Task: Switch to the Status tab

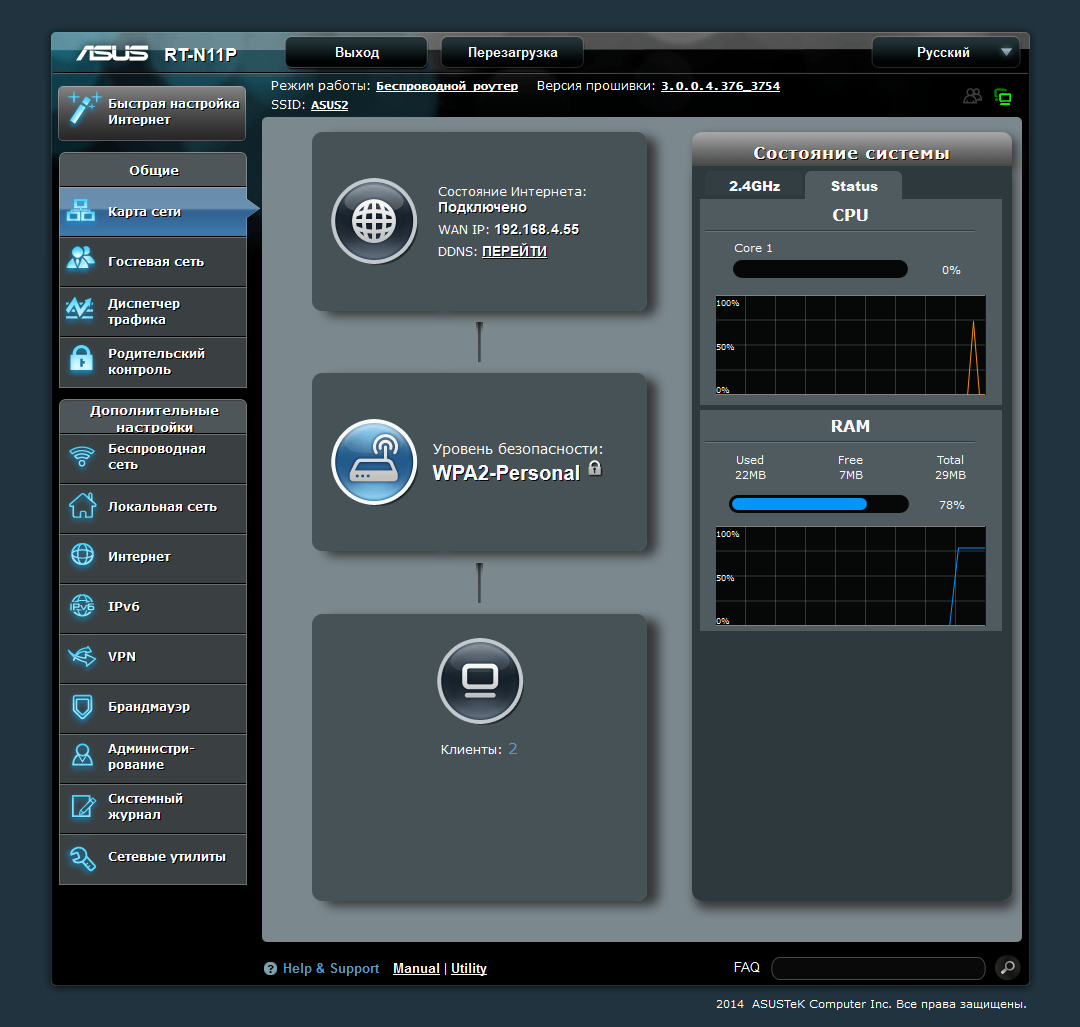Action: 854,186
